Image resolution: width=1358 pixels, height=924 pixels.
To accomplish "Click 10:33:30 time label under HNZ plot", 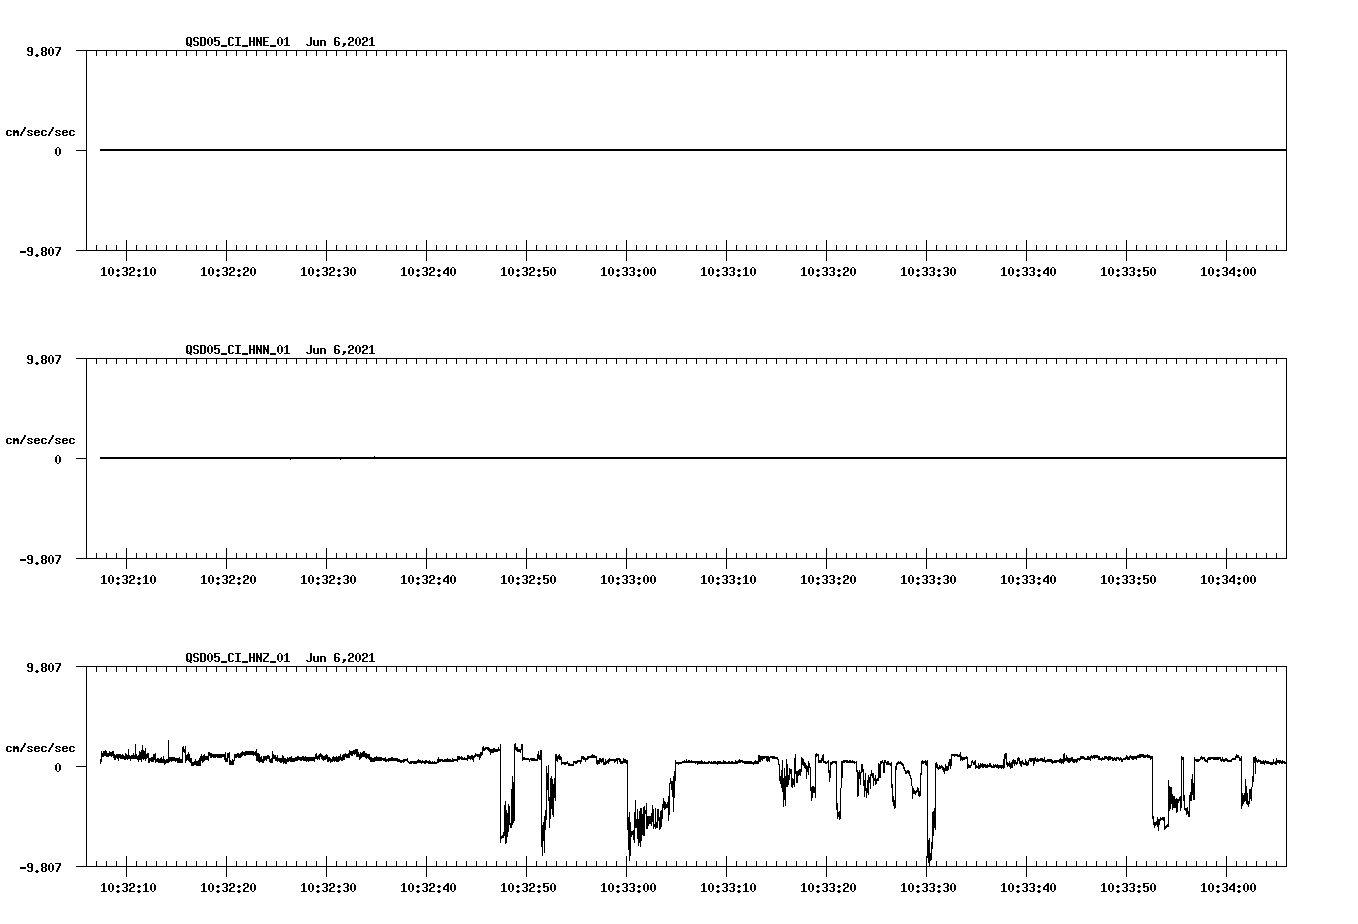I will 928,888.
